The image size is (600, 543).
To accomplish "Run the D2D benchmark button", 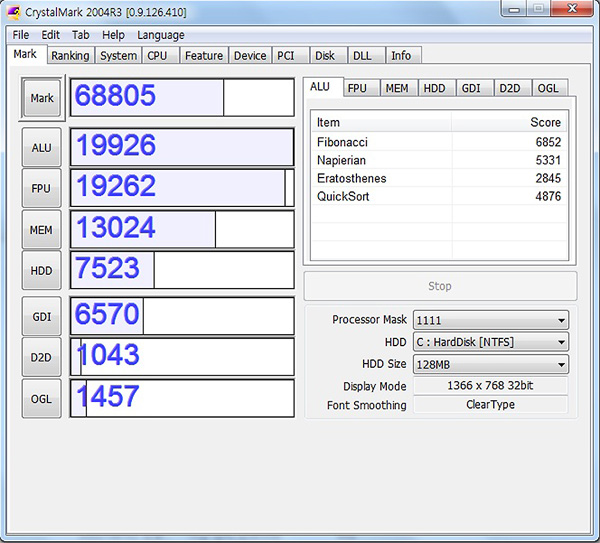I will 41,357.
